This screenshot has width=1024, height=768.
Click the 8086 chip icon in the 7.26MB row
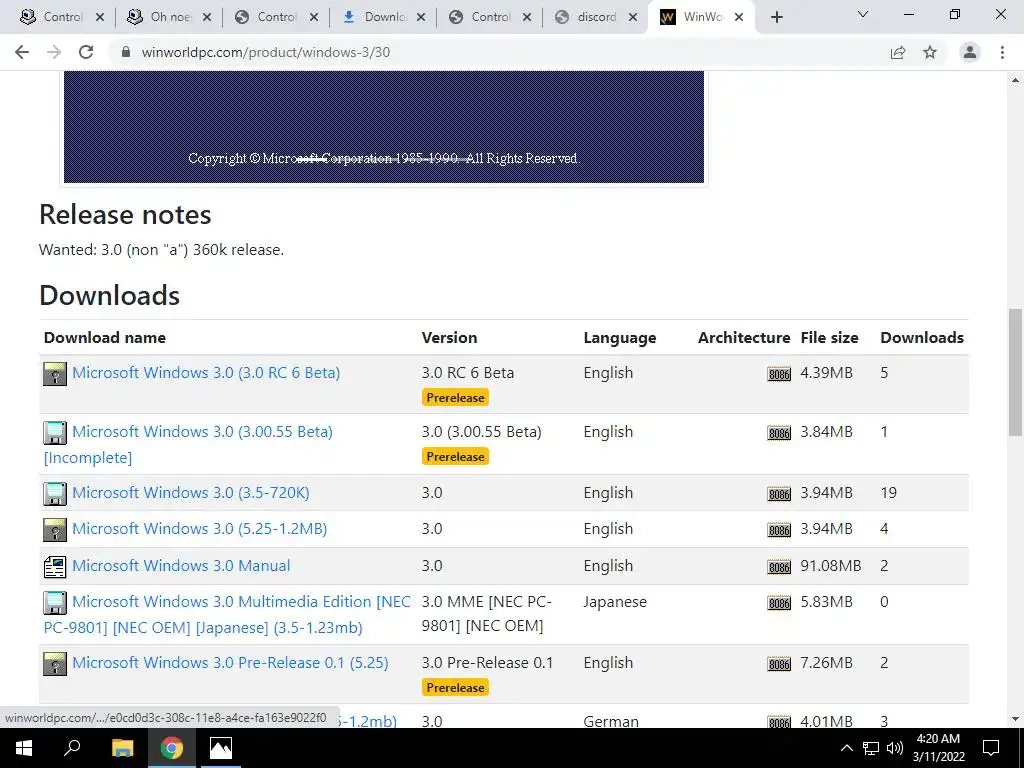tap(779, 664)
